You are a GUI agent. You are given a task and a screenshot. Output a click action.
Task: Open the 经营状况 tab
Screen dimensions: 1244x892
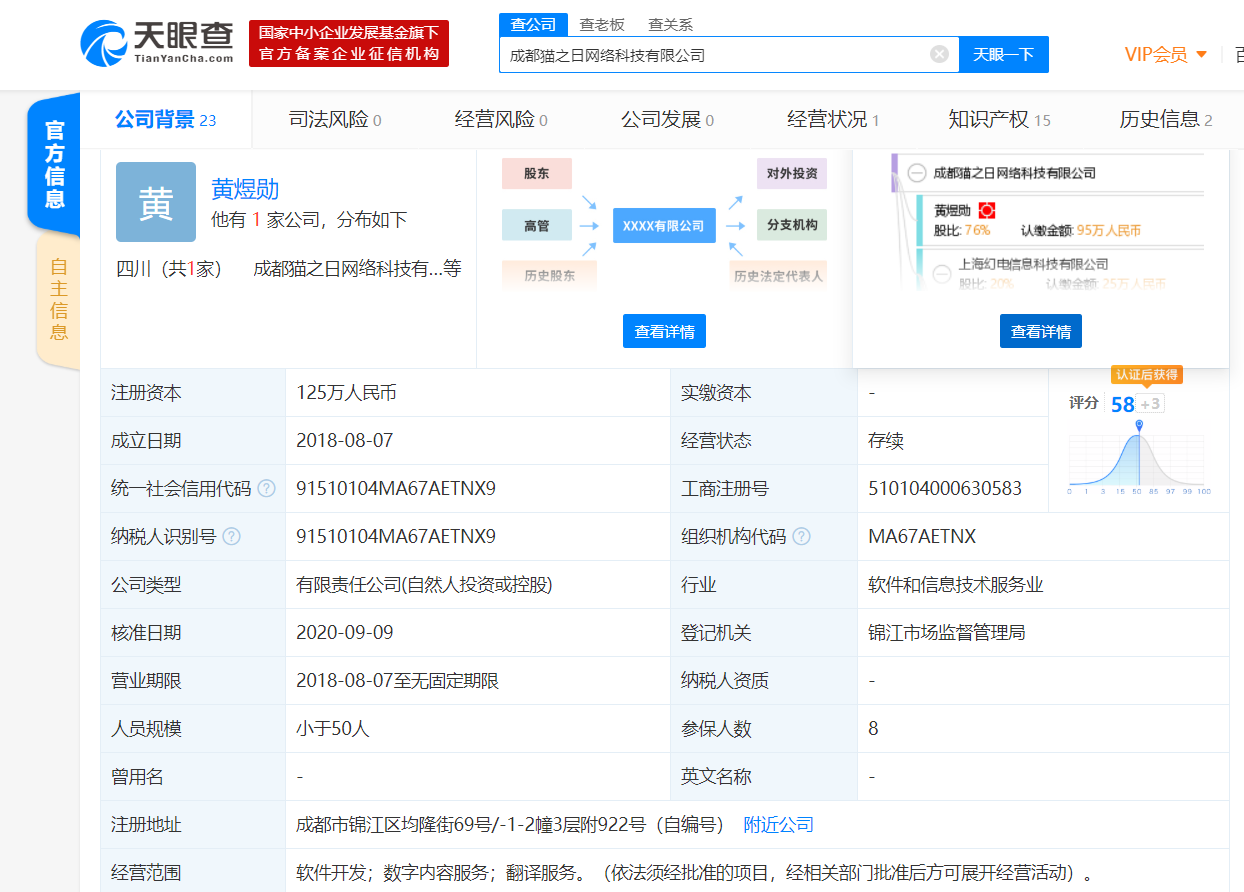click(833, 120)
